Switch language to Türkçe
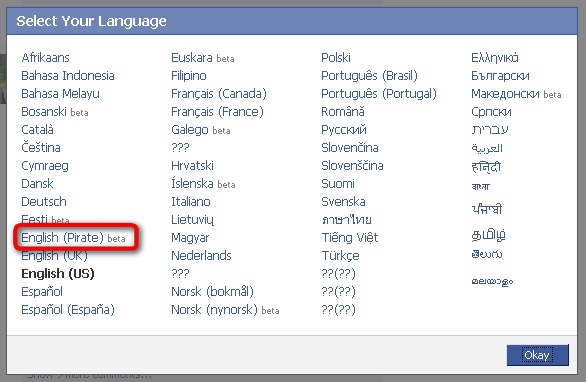The image size is (586, 382). click(340, 256)
